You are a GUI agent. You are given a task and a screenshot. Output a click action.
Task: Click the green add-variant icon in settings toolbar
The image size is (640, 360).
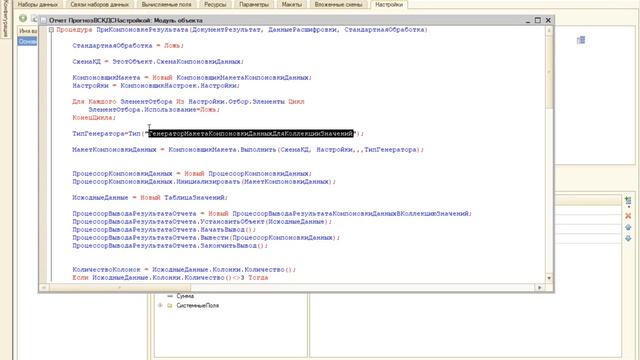tap(23, 18)
